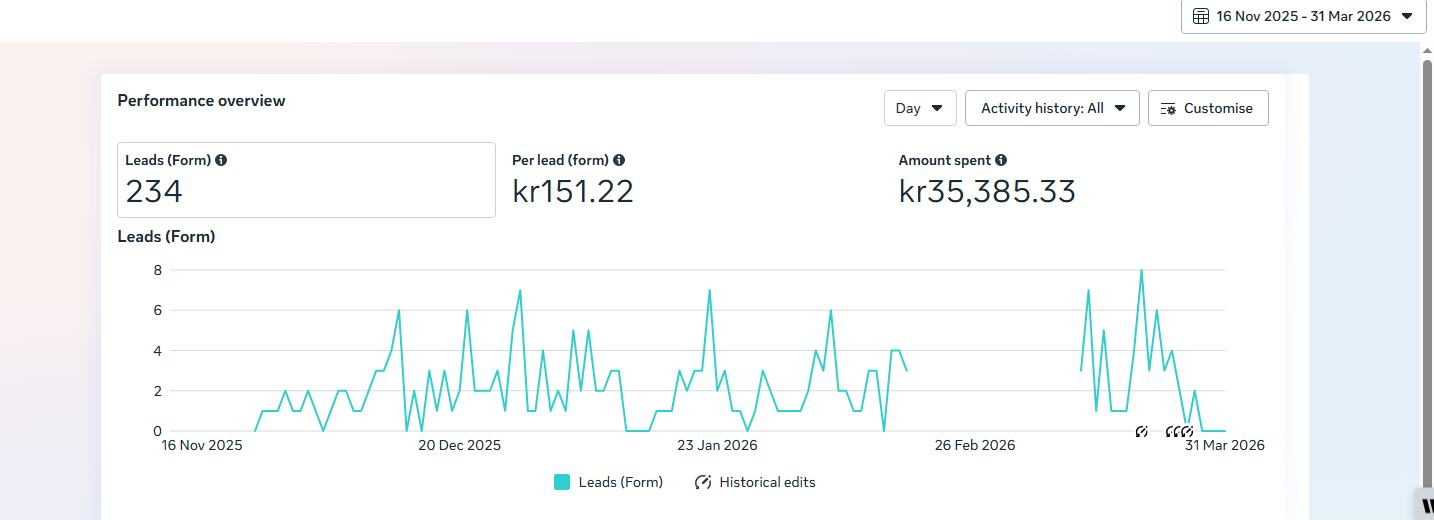The image size is (1434, 520).
Task: Click the Historical edits gauge icon in the legend
Action: pos(703,482)
